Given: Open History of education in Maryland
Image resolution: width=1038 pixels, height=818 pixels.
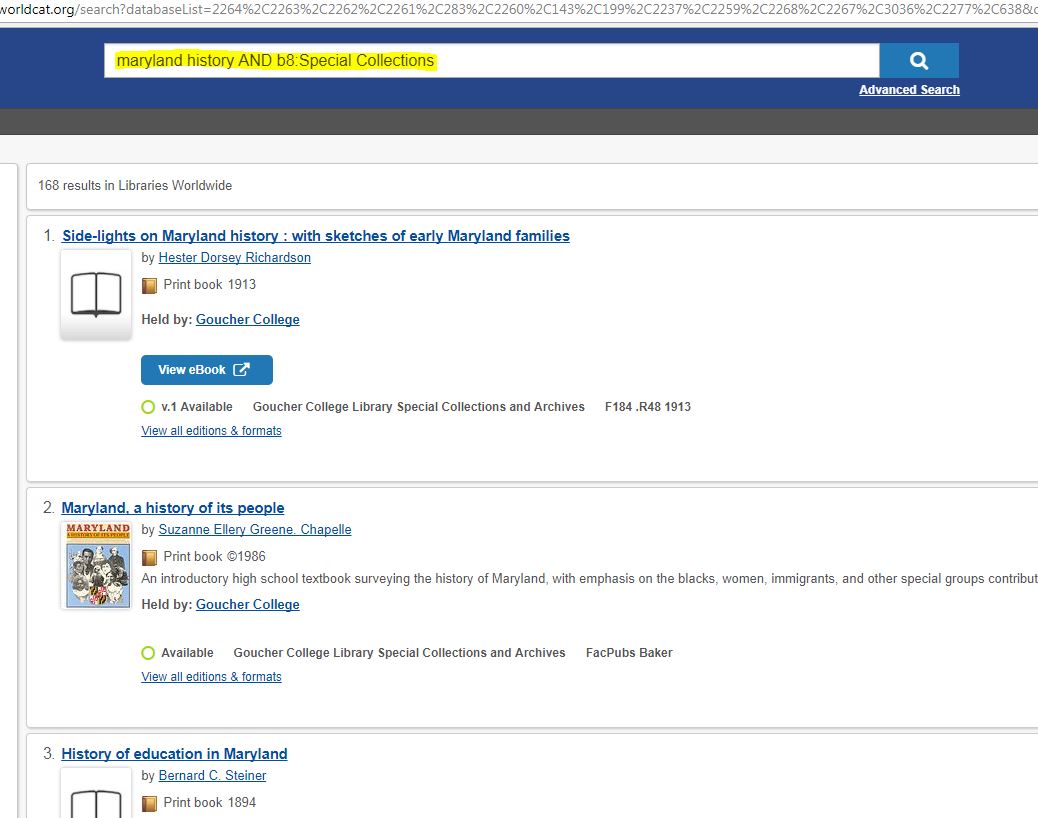Looking at the screenshot, I should pos(174,754).
